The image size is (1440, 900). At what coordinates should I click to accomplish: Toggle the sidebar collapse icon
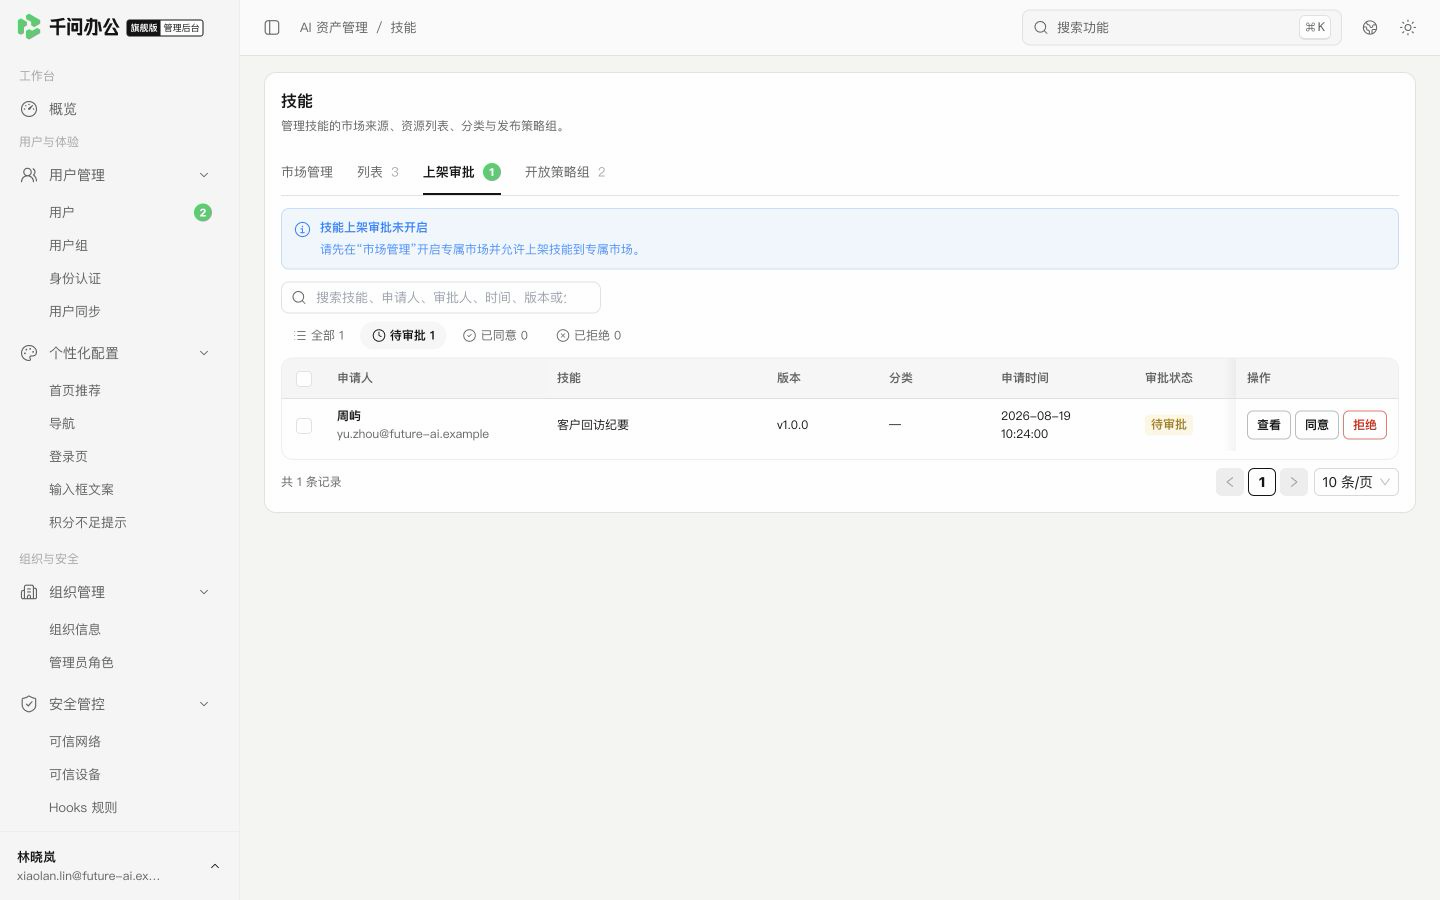coord(272,28)
